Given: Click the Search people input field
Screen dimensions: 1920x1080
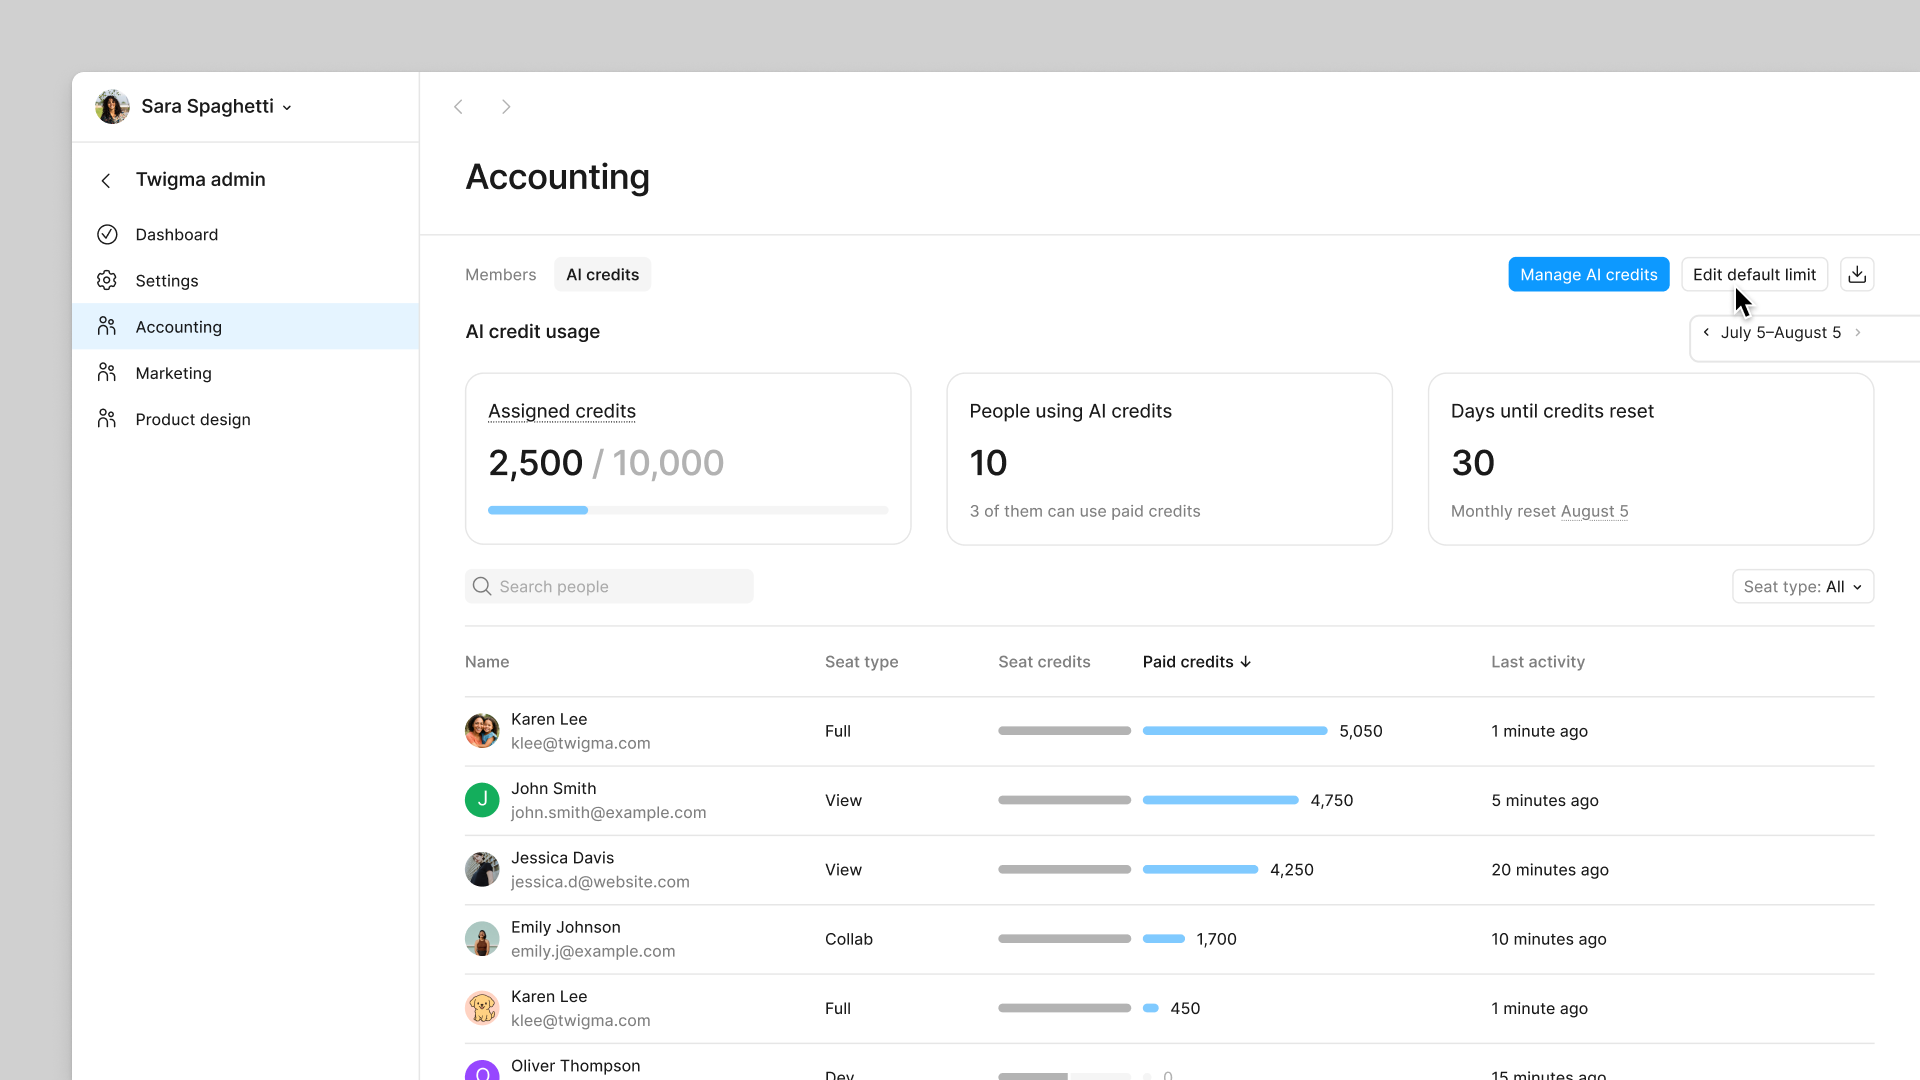Looking at the screenshot, I should click(x=609, y=586).
